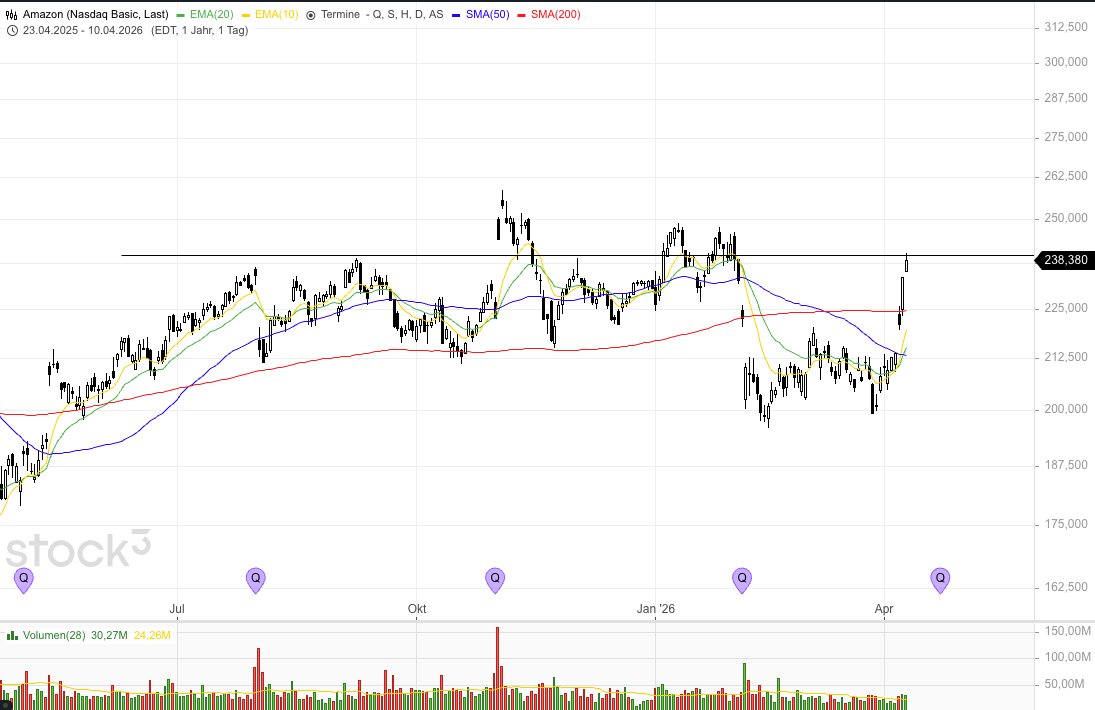This screenshot has width=1095, height=710.
Task: Select the EMA(20) green indicator legend
Action: 205,15
